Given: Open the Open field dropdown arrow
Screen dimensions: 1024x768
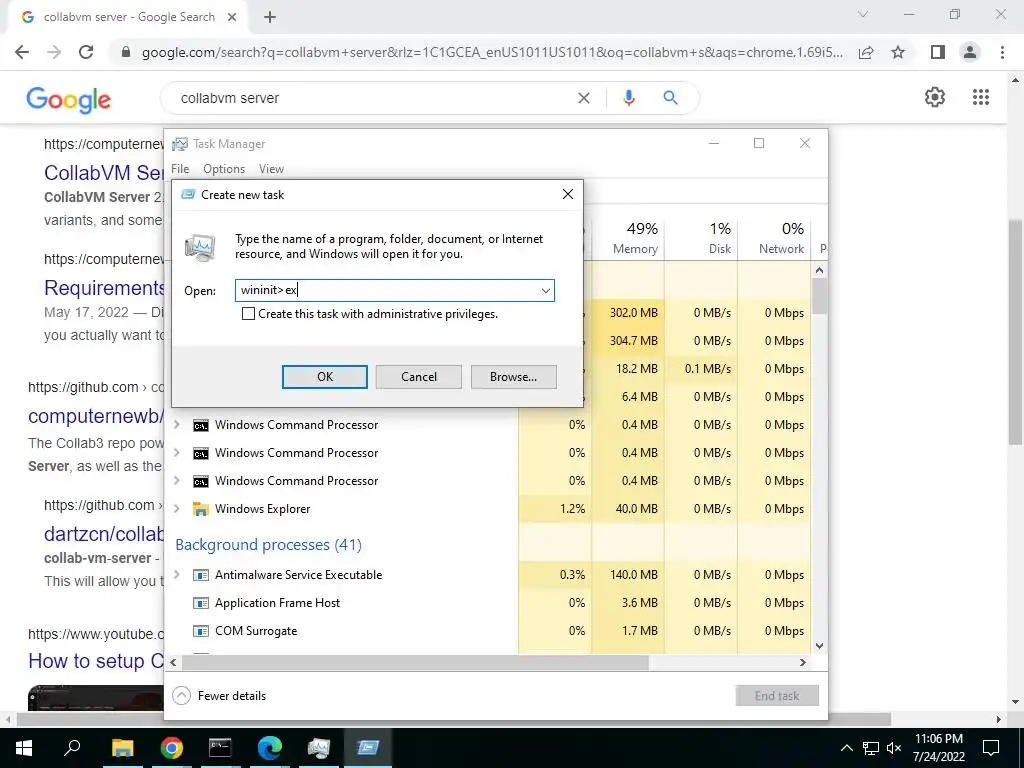Looking at the screenshot, I should [546, 291].
